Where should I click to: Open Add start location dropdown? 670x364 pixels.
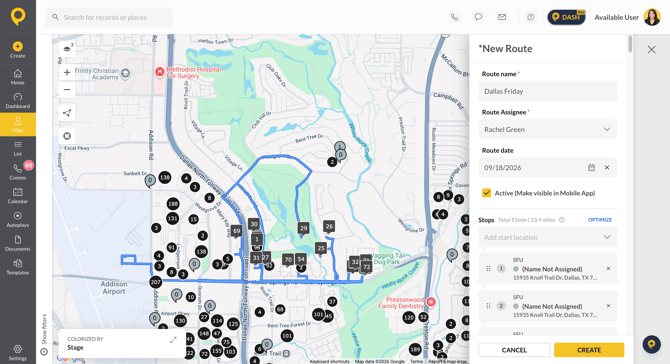(548, 237)
